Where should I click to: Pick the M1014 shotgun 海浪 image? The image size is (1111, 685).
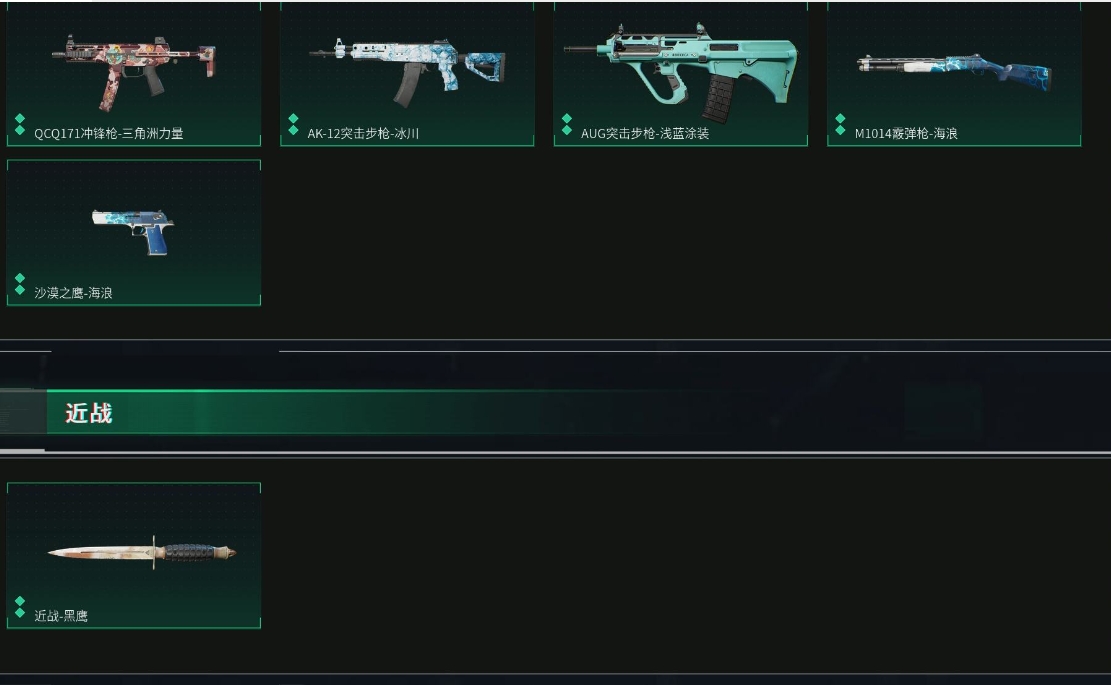[954, 71]
